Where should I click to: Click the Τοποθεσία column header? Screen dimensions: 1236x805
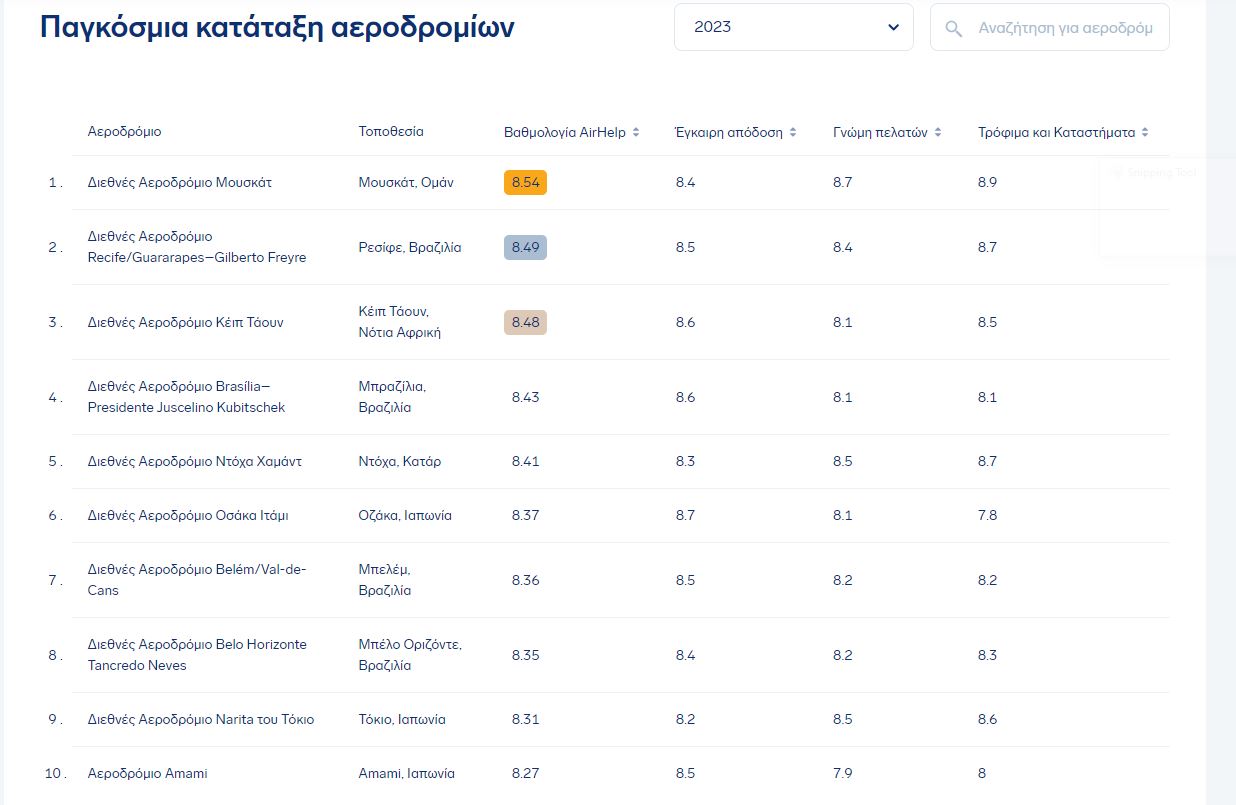[391, 132]
